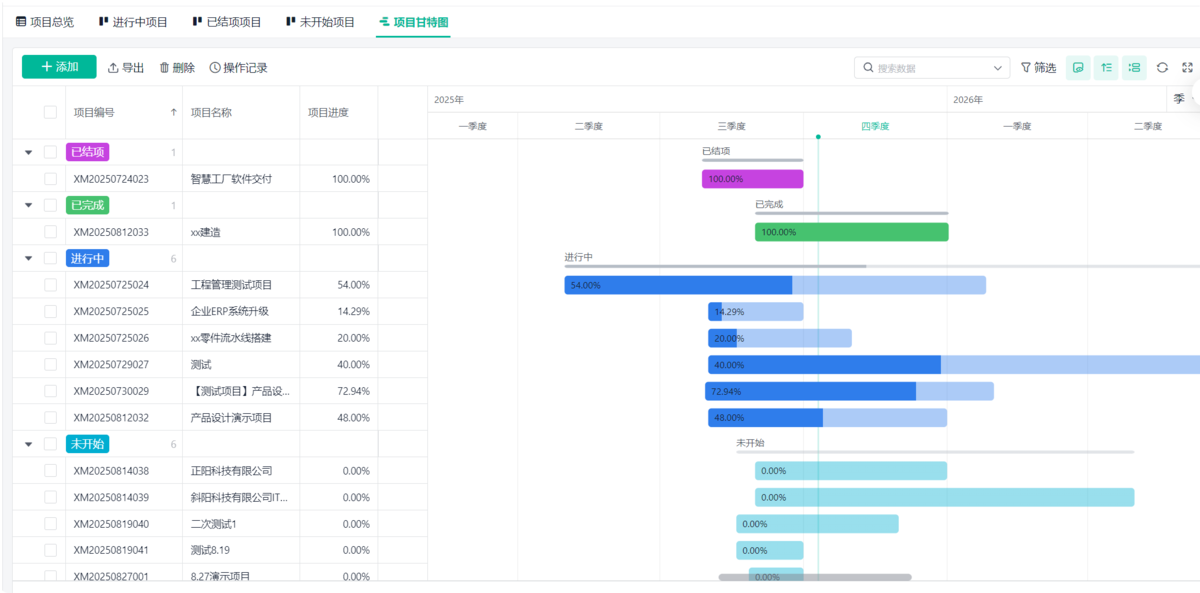Switch to 项目总览 tab
The image size is (1200, 593).
tap(45, 21)
